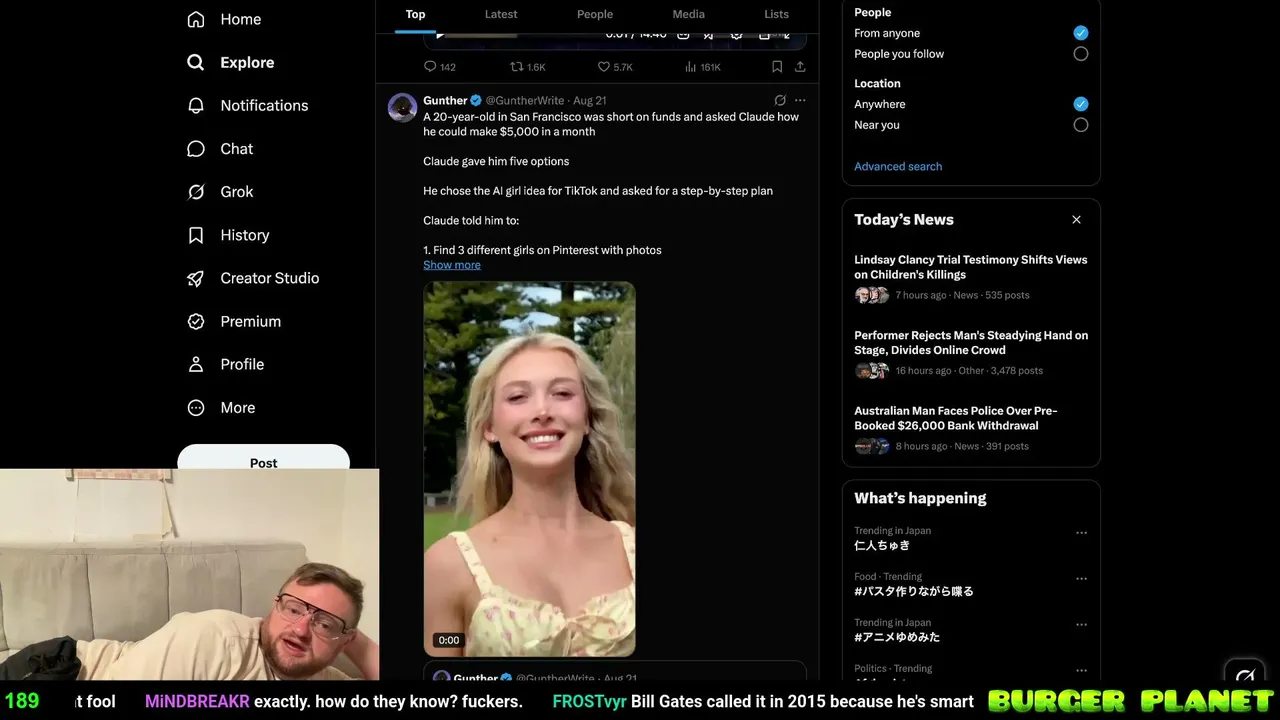This screenshot has width=1280, height=720.
Task: Open the Aug 21 timestamp link
Action: tap(590, 101)
